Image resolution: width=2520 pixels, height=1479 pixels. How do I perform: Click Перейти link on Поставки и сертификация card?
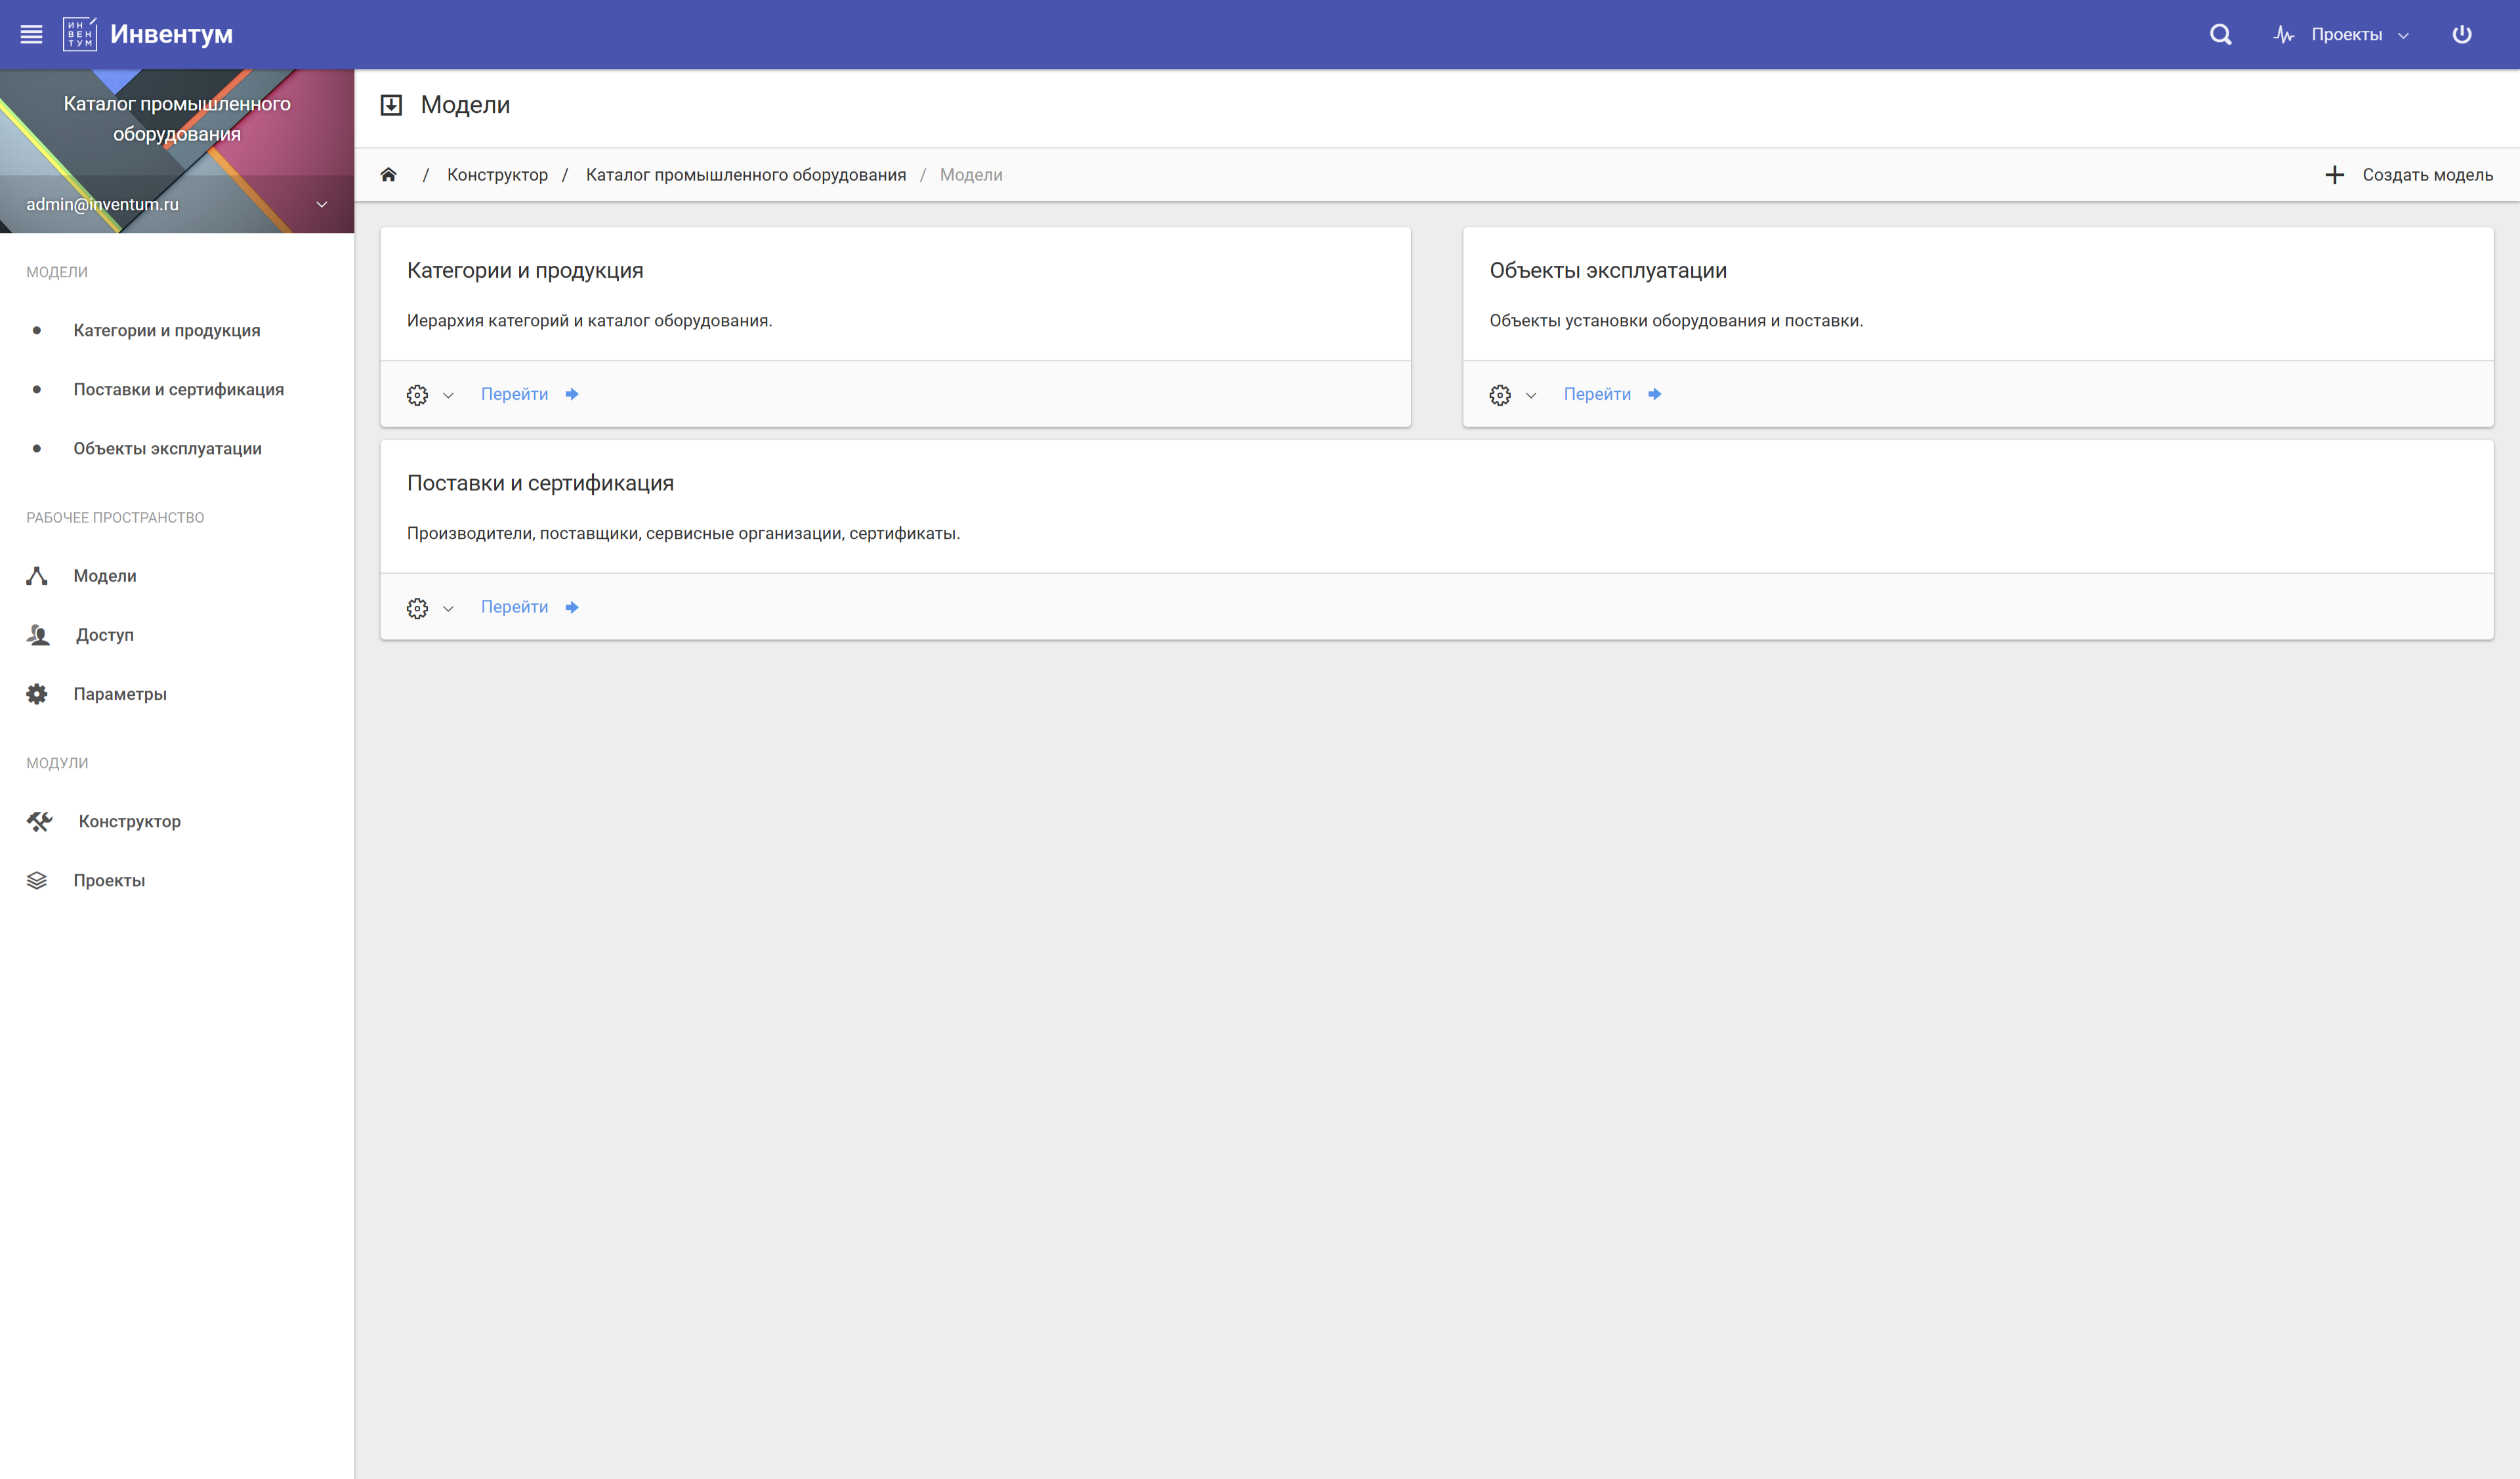[514, 607]
